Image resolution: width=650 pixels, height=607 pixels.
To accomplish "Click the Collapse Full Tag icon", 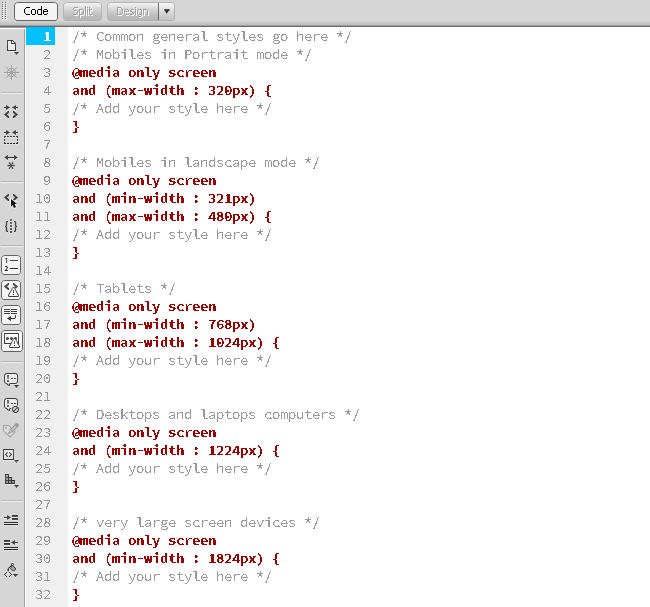I will tap(12, 112).
